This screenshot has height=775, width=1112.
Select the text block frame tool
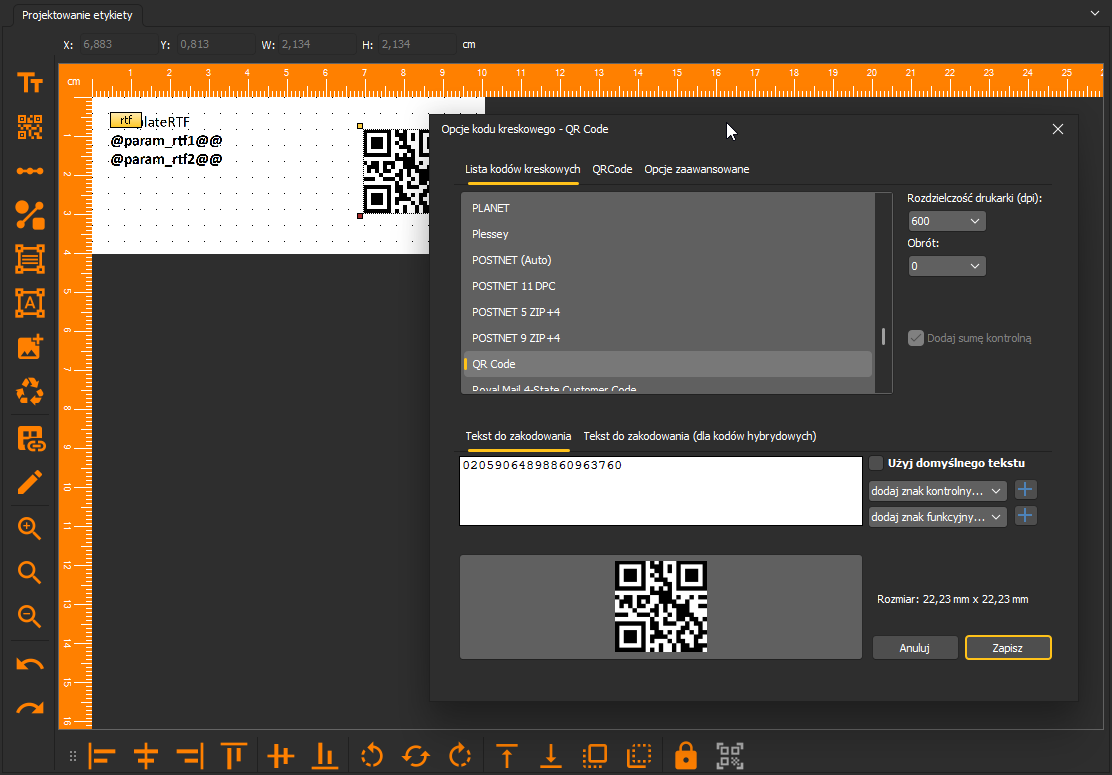[30, 259]
